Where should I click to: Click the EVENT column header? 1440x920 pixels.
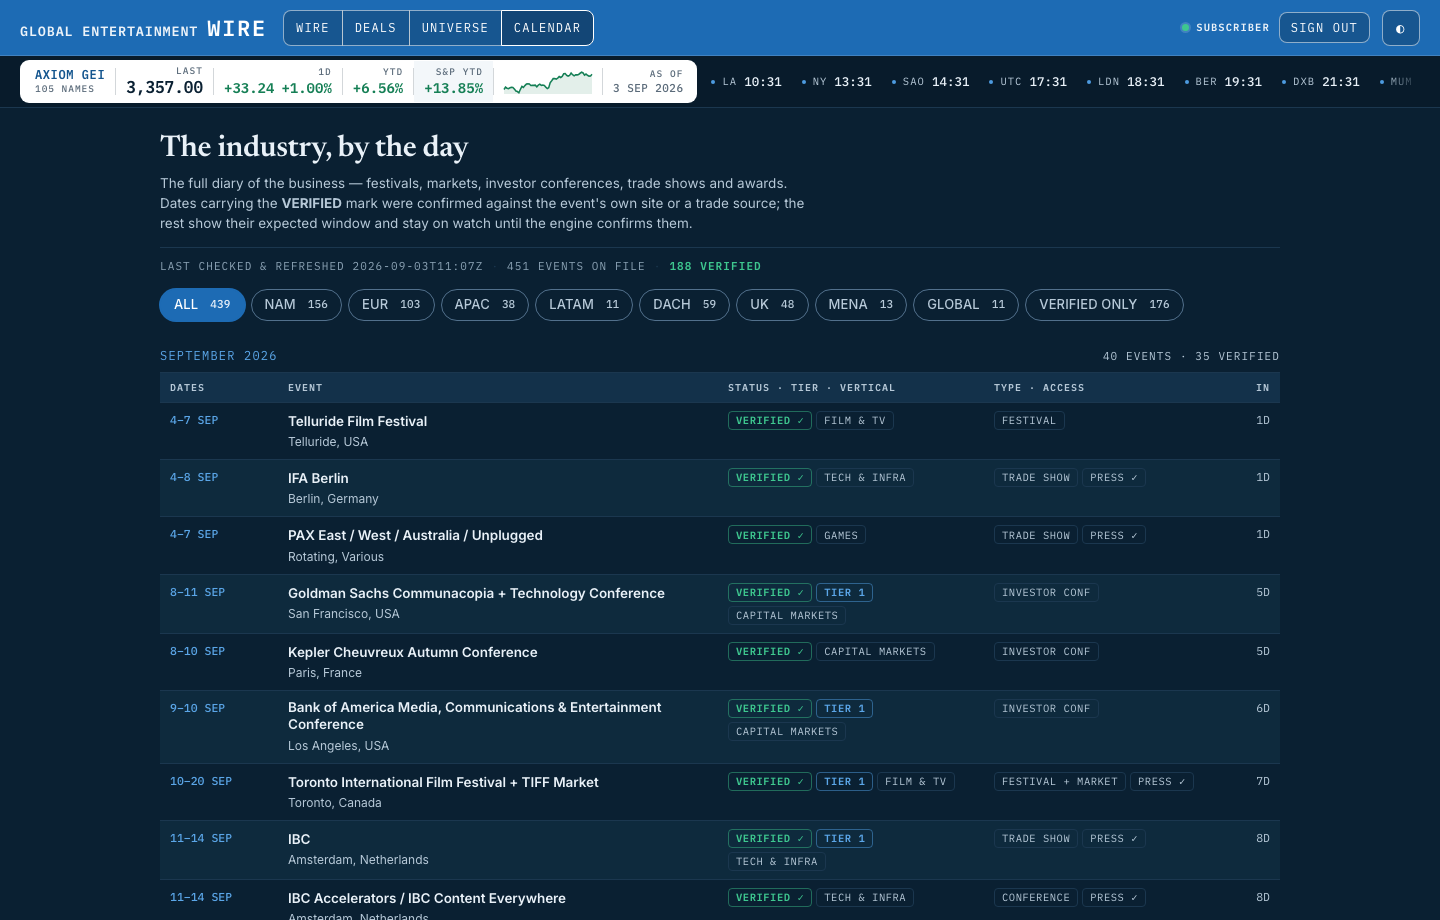coord(305,388)
